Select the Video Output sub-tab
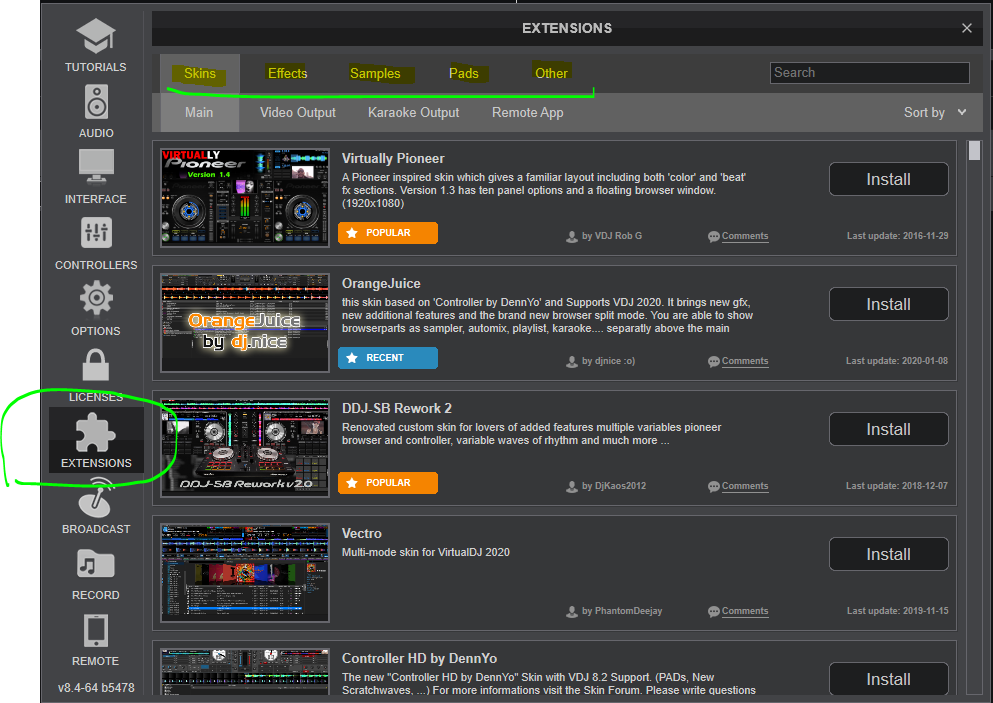The image size is (993, 703). coord(298,113)
